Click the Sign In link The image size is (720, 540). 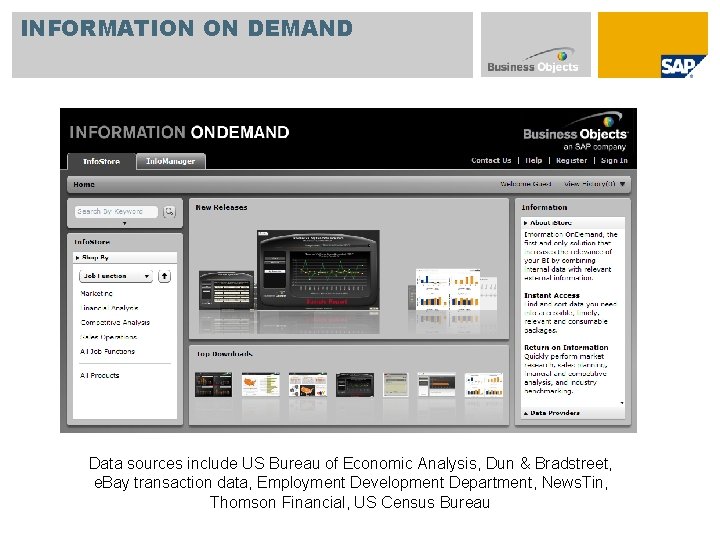pos(614,160)
